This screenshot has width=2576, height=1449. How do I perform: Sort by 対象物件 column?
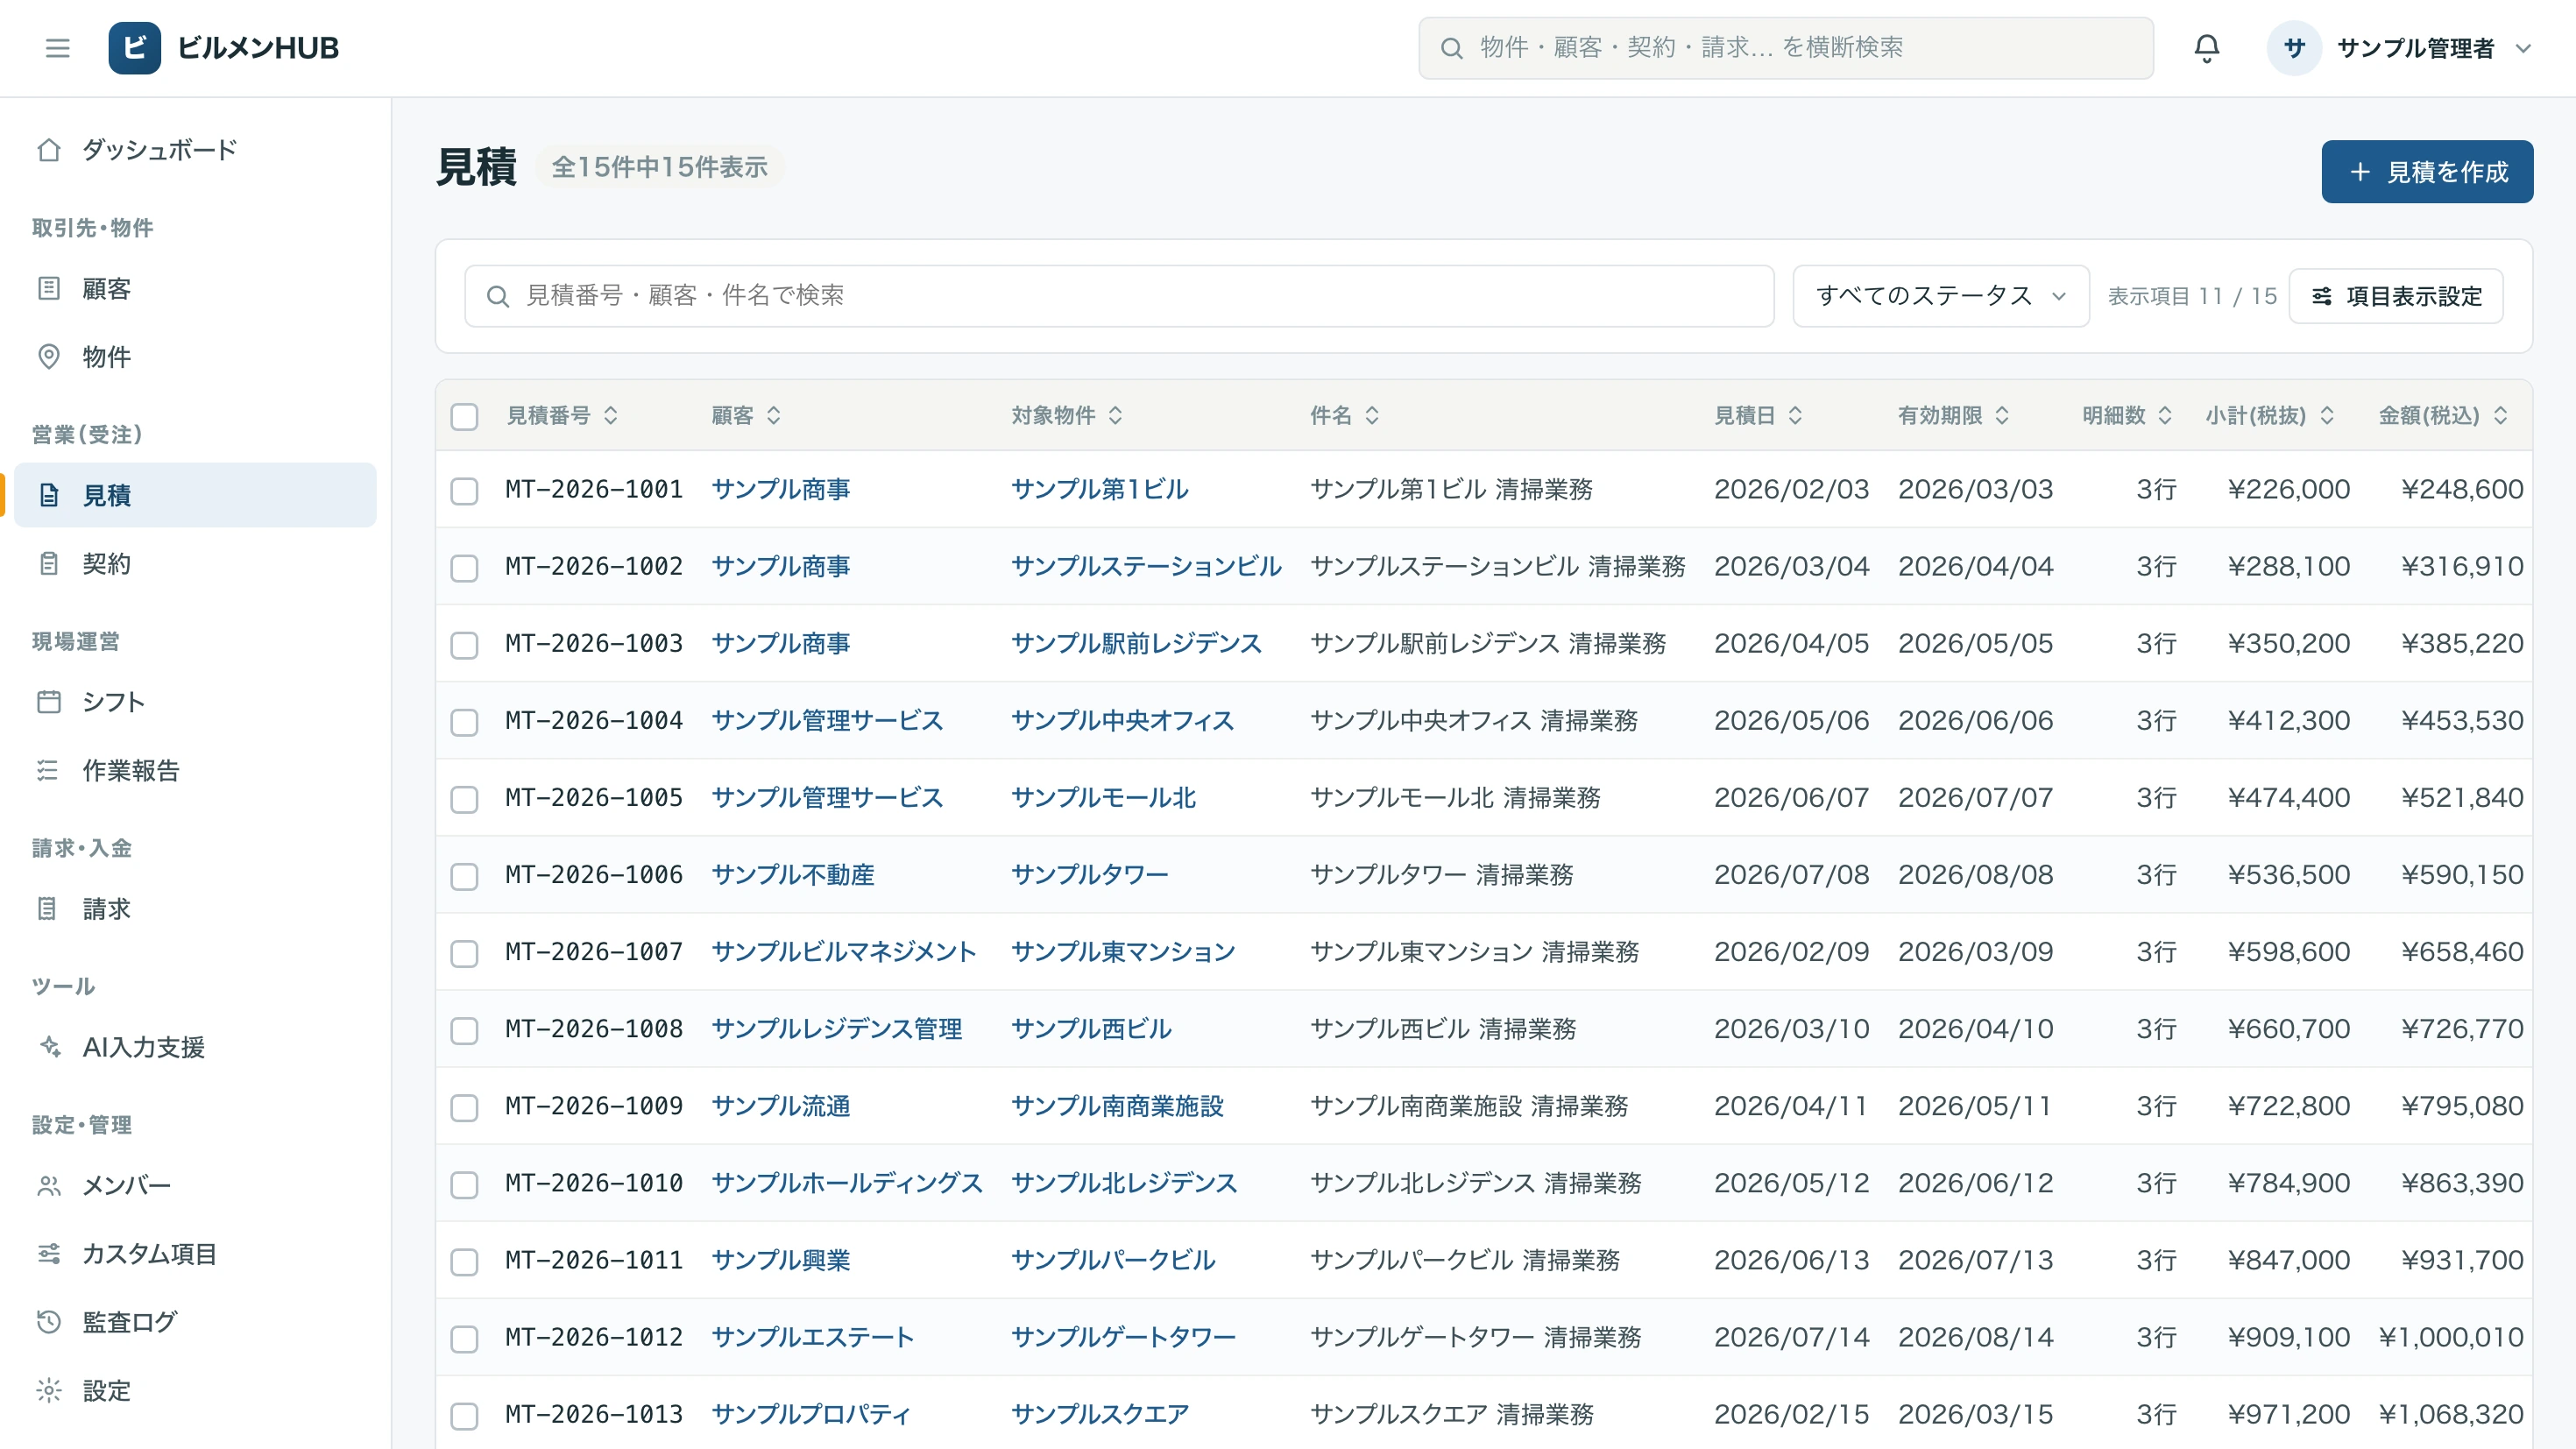coord(1066,415)
